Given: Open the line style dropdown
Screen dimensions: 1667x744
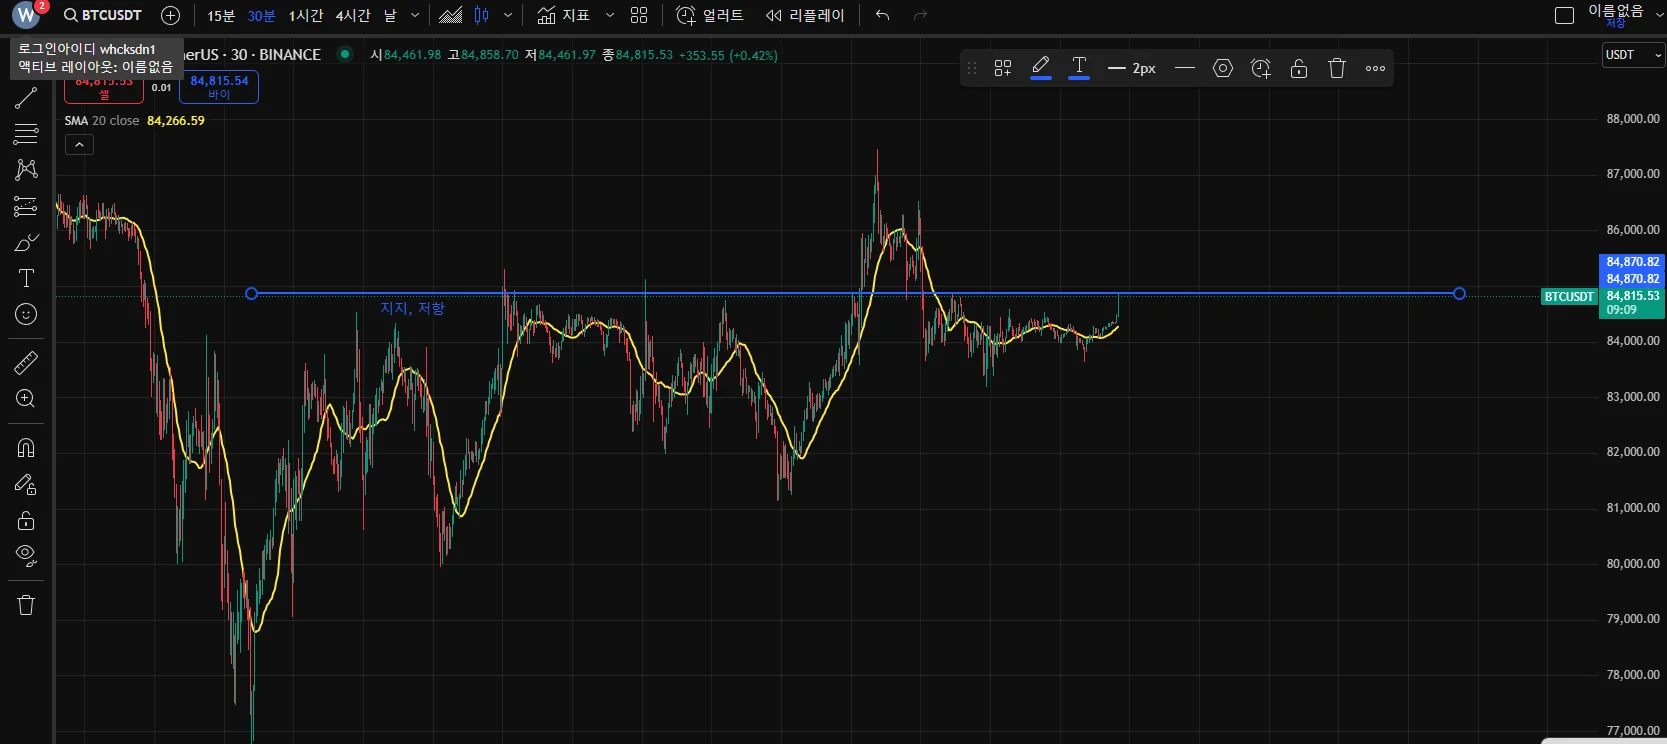Looking at the screenshot, I should pyautogui.click(x=1185, y=68).
